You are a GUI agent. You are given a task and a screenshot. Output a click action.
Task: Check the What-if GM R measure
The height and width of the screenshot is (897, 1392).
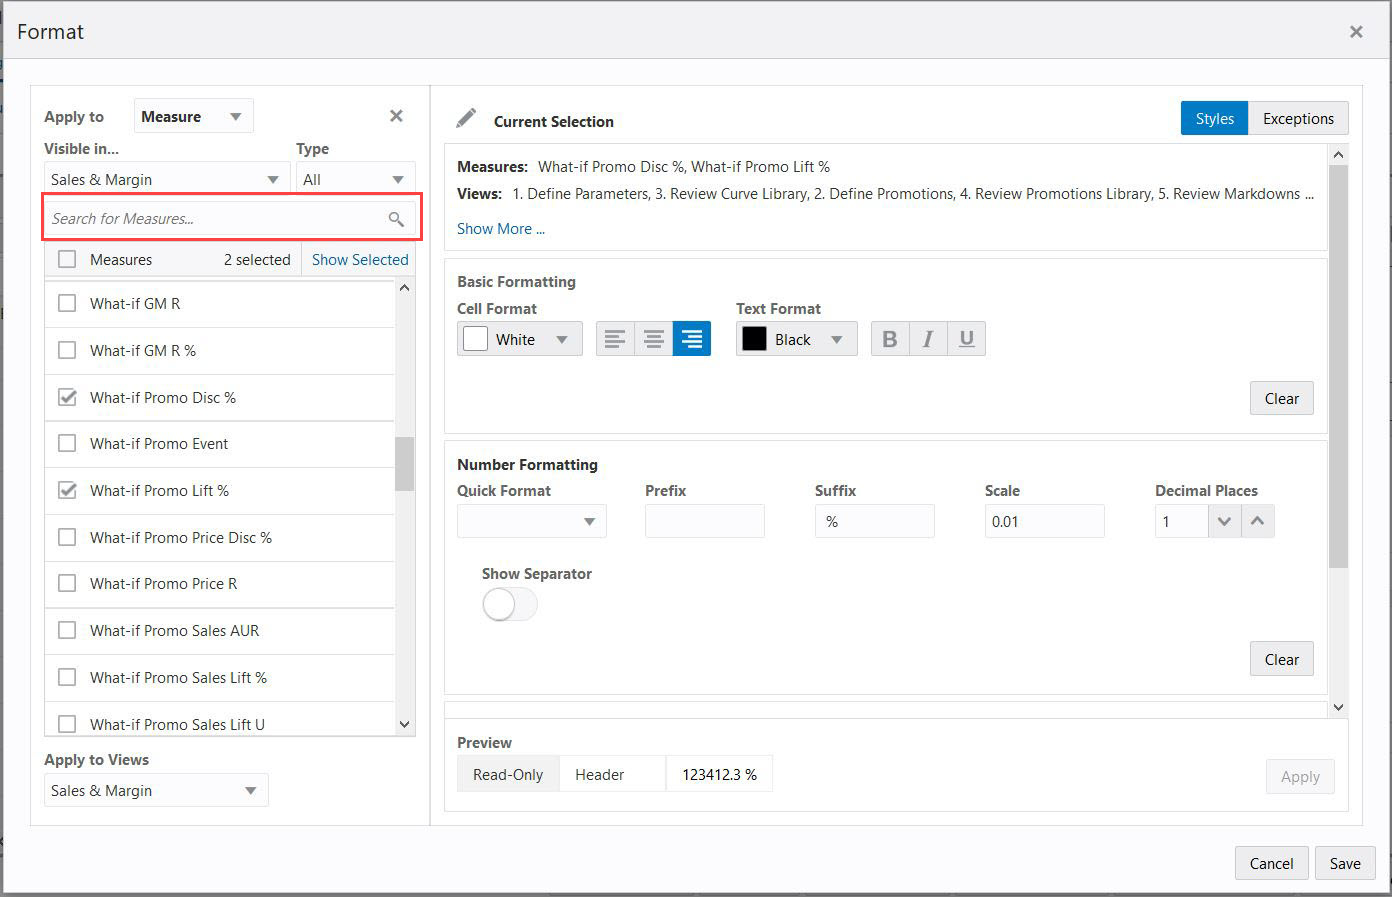click(67, 303)
